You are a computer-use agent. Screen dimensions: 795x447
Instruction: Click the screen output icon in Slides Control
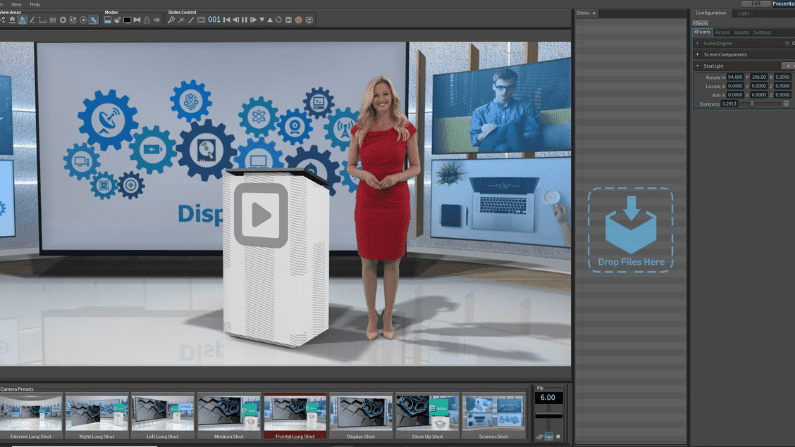(309, 20)
